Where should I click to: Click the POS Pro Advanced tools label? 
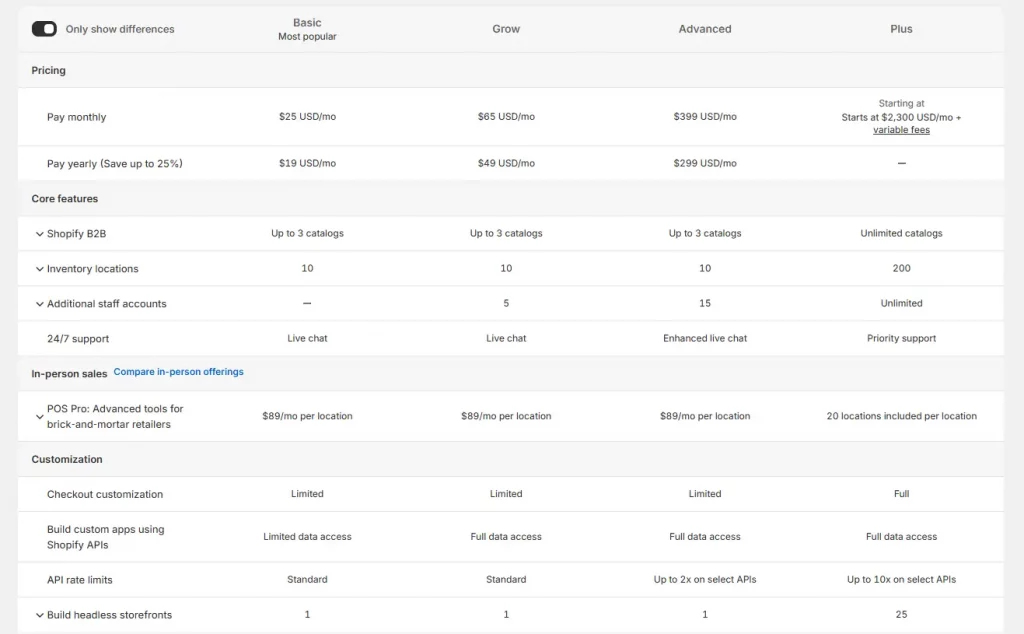point(115,417)
